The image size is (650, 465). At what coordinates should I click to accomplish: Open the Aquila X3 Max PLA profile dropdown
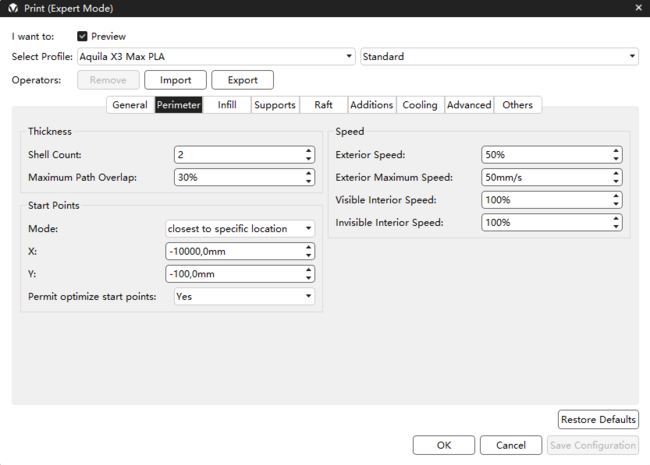point(215,57)
